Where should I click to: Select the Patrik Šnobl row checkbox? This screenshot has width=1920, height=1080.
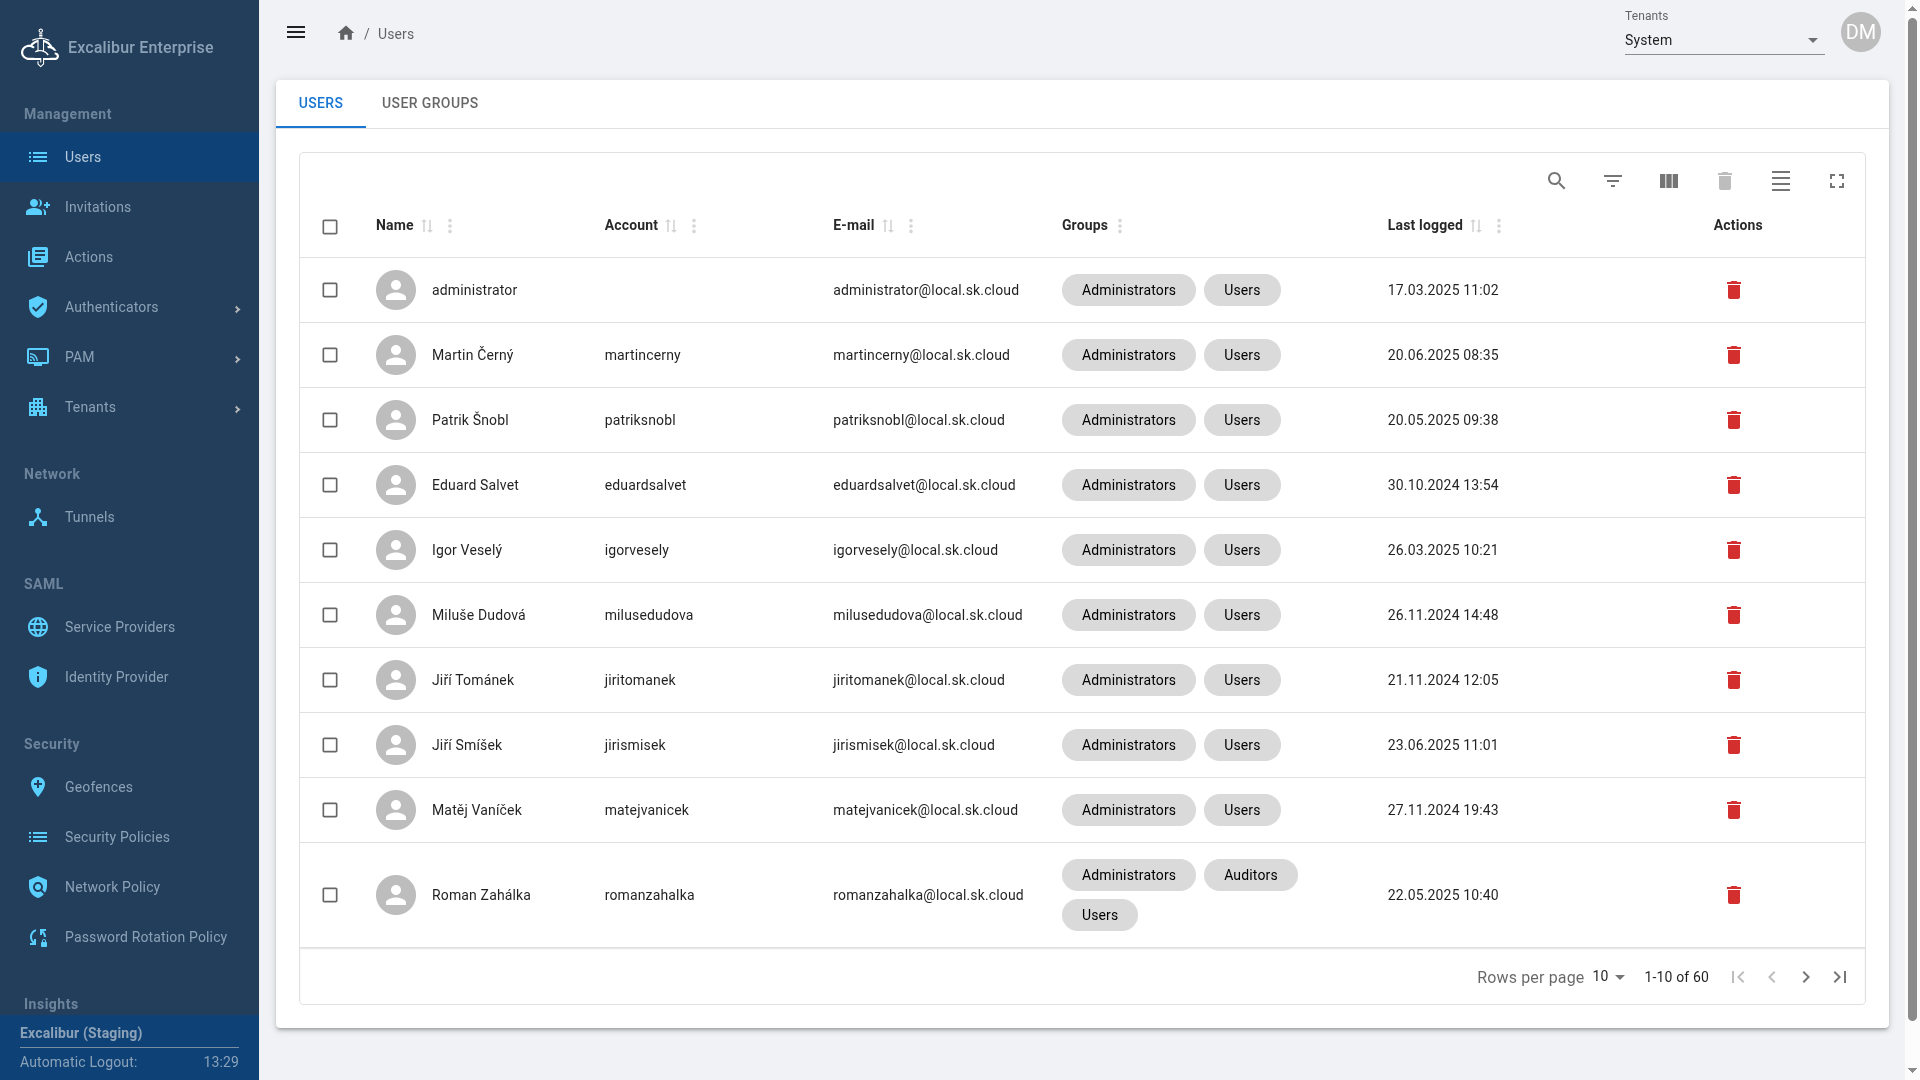click(x=330, y=420)
